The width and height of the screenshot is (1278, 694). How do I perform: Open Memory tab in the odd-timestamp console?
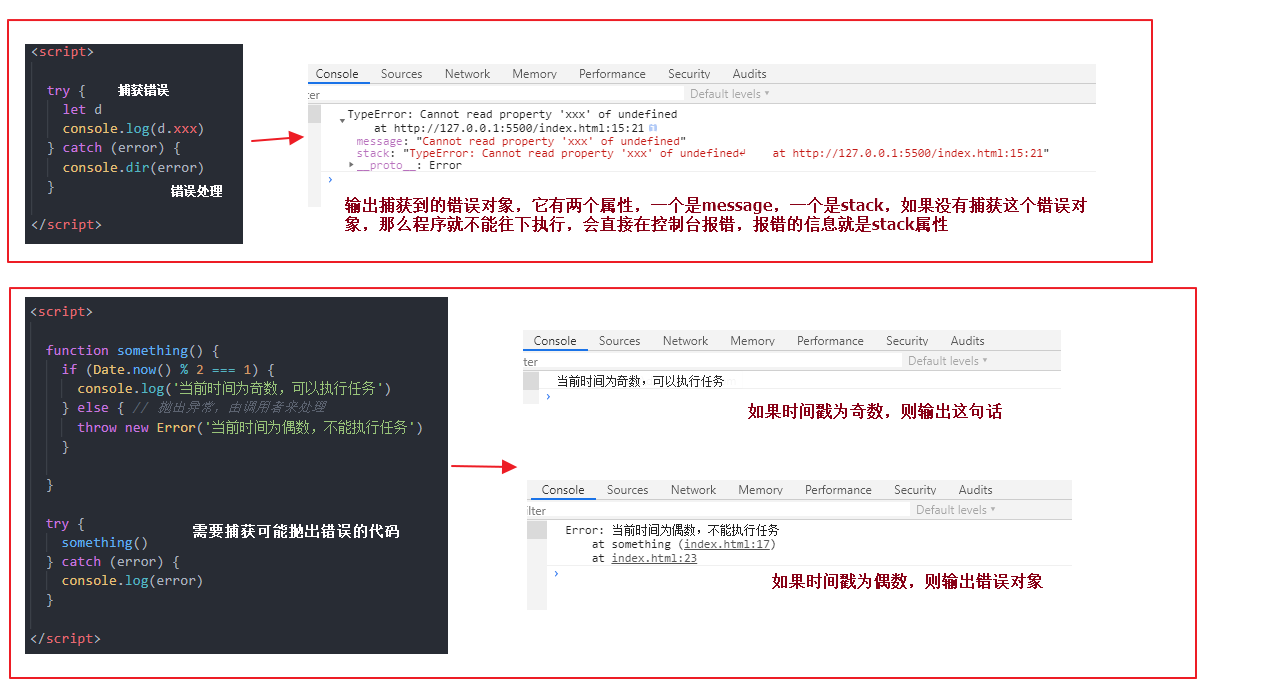pyautogui.click(x=753, y=341)
